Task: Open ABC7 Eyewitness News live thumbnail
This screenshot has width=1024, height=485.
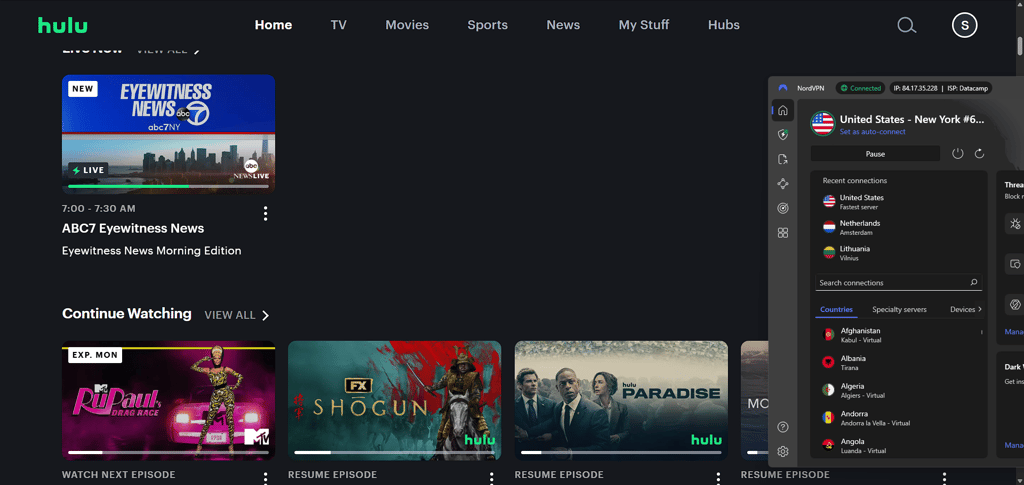Action: click(x=168, y=134)
